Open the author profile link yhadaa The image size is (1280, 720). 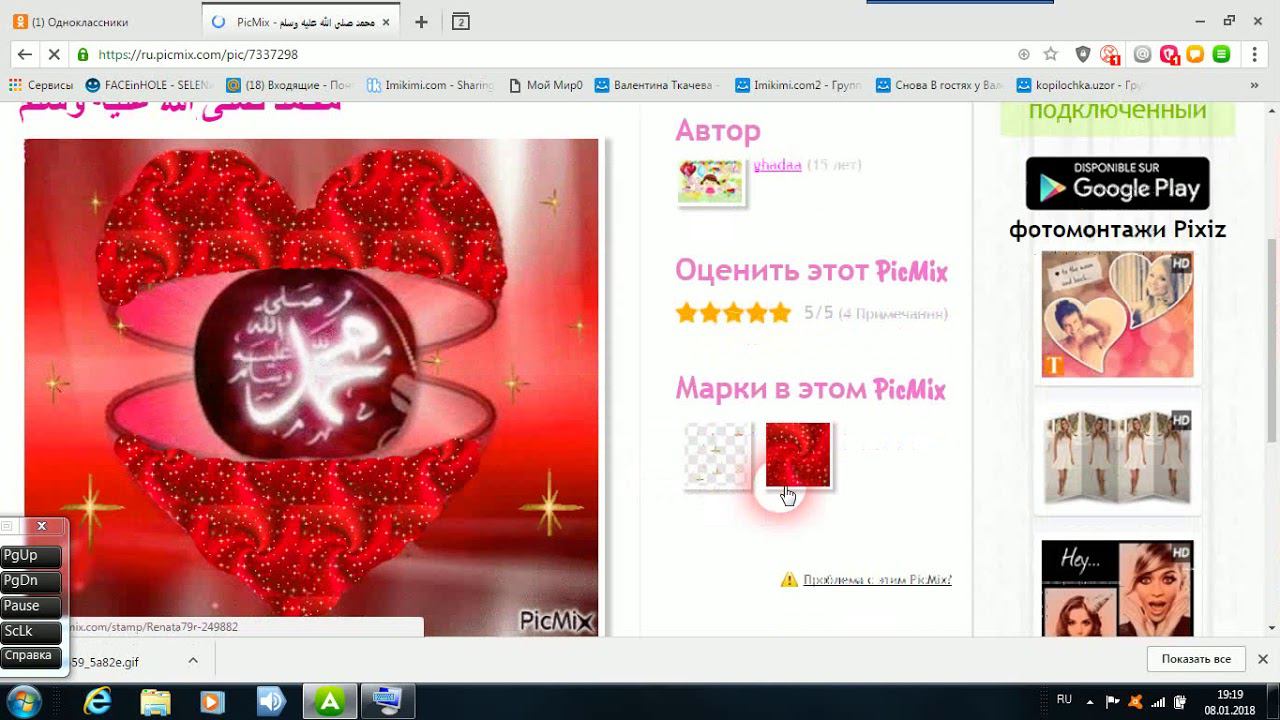(777, 165)
